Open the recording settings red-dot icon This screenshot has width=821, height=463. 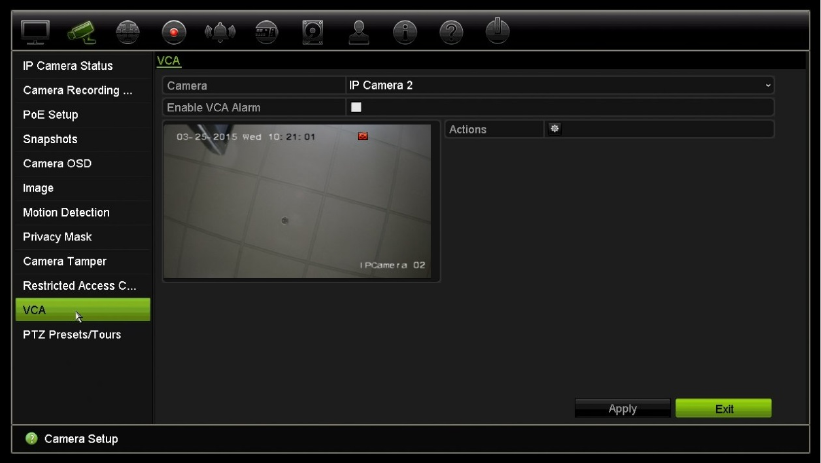tap(174, 32)
